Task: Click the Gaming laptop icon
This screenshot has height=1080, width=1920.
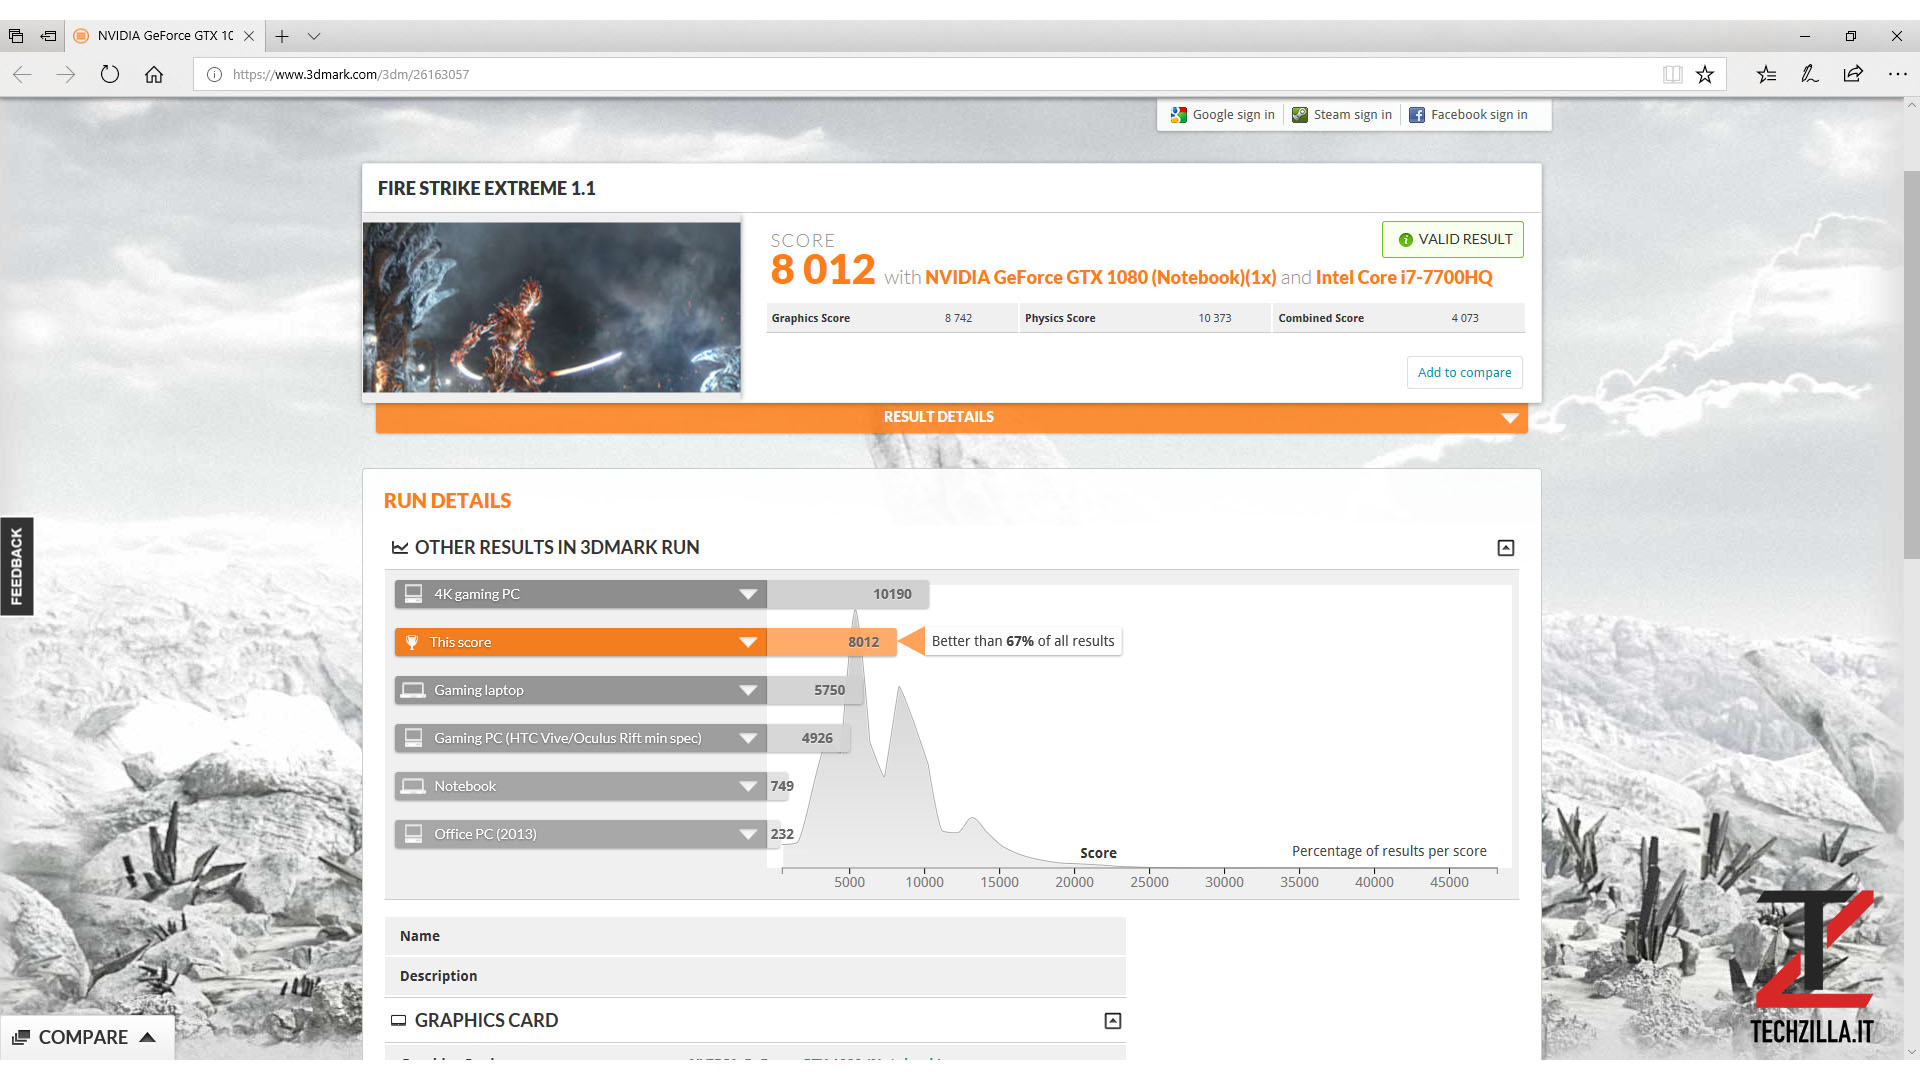Action: pyautogui.click(x=413, y=690)
